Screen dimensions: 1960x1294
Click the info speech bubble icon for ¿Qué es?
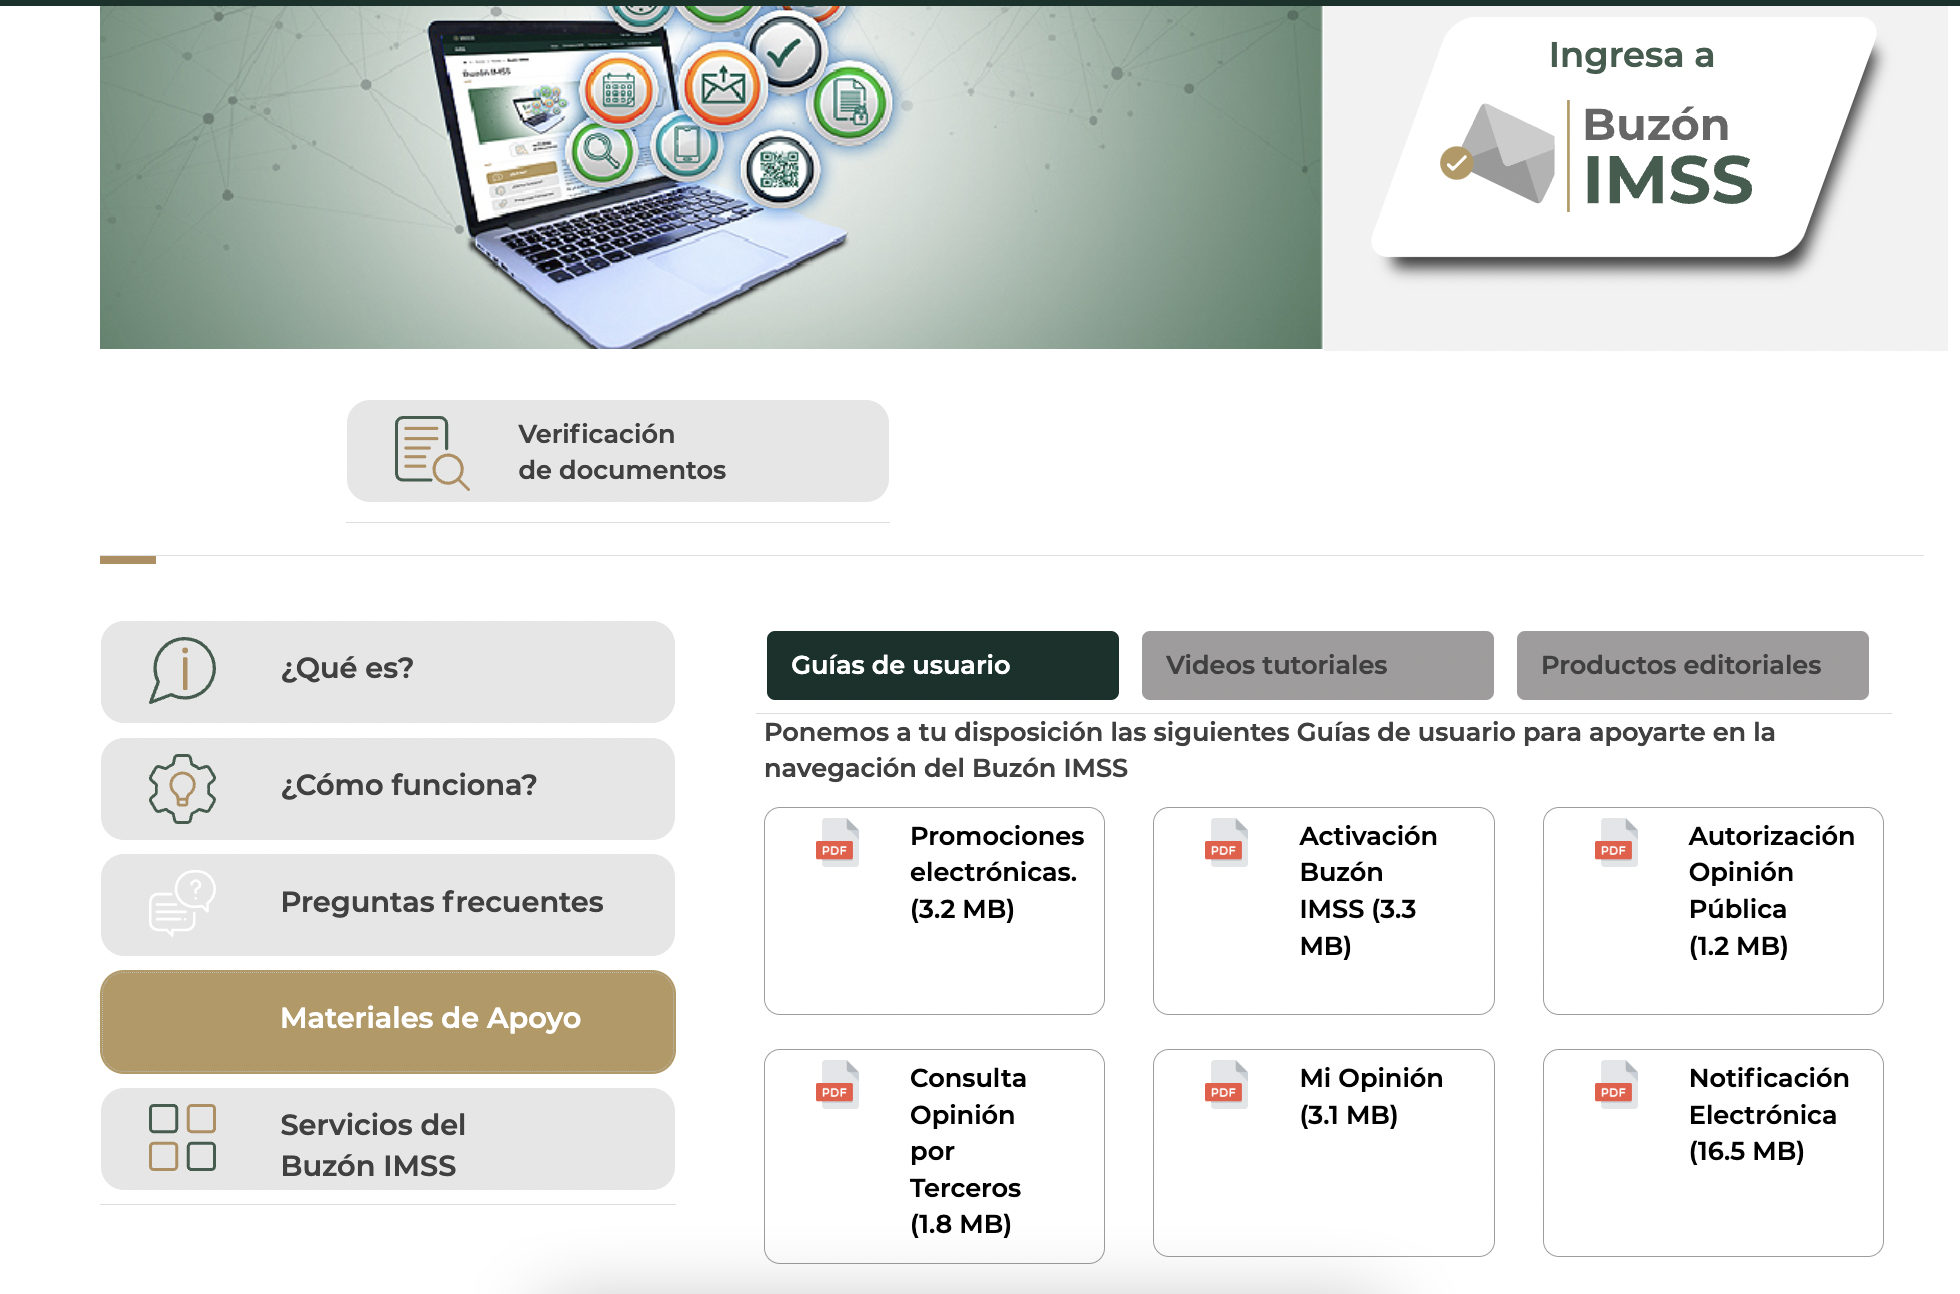coord(182,670)
